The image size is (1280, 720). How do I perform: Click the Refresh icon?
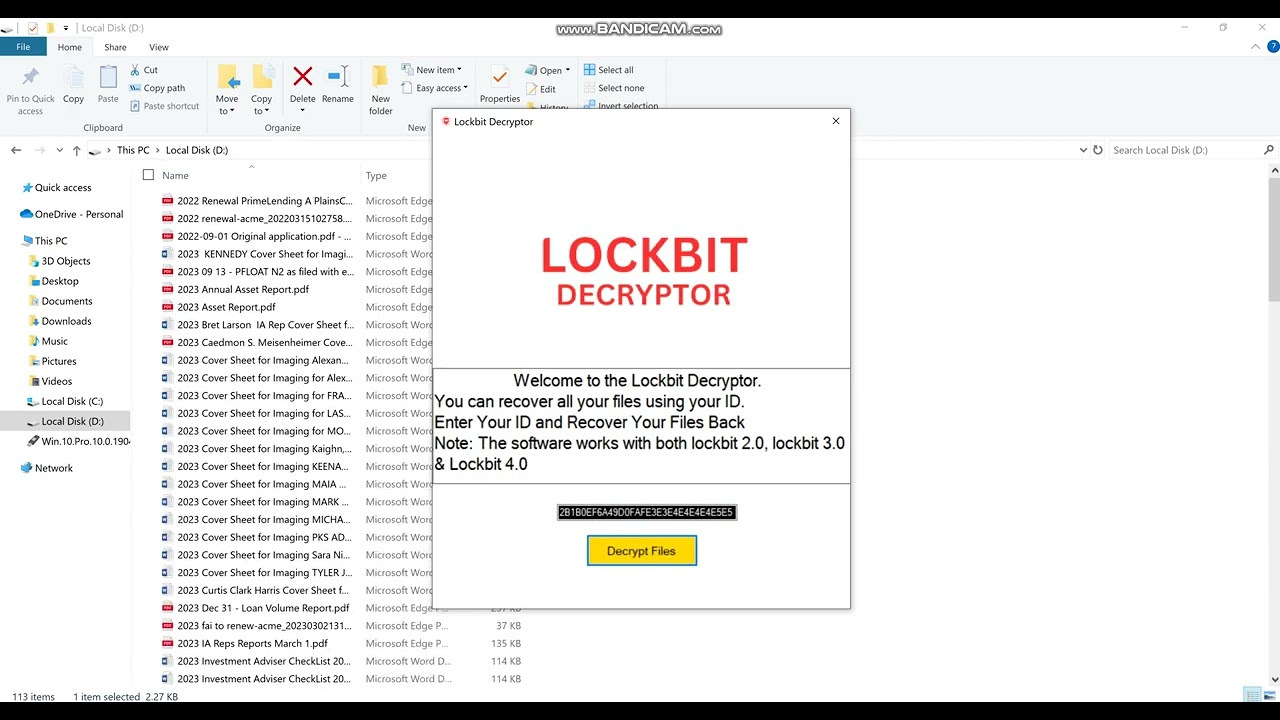click(x=1098, y=150)
